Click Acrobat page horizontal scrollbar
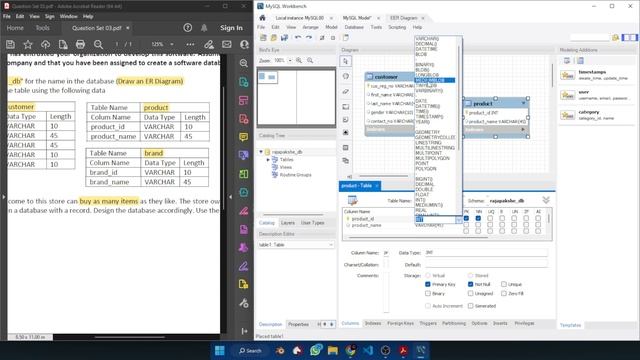The height and width of the screenshot is (360, 640). pyautogui.click(x=129, y=337)
